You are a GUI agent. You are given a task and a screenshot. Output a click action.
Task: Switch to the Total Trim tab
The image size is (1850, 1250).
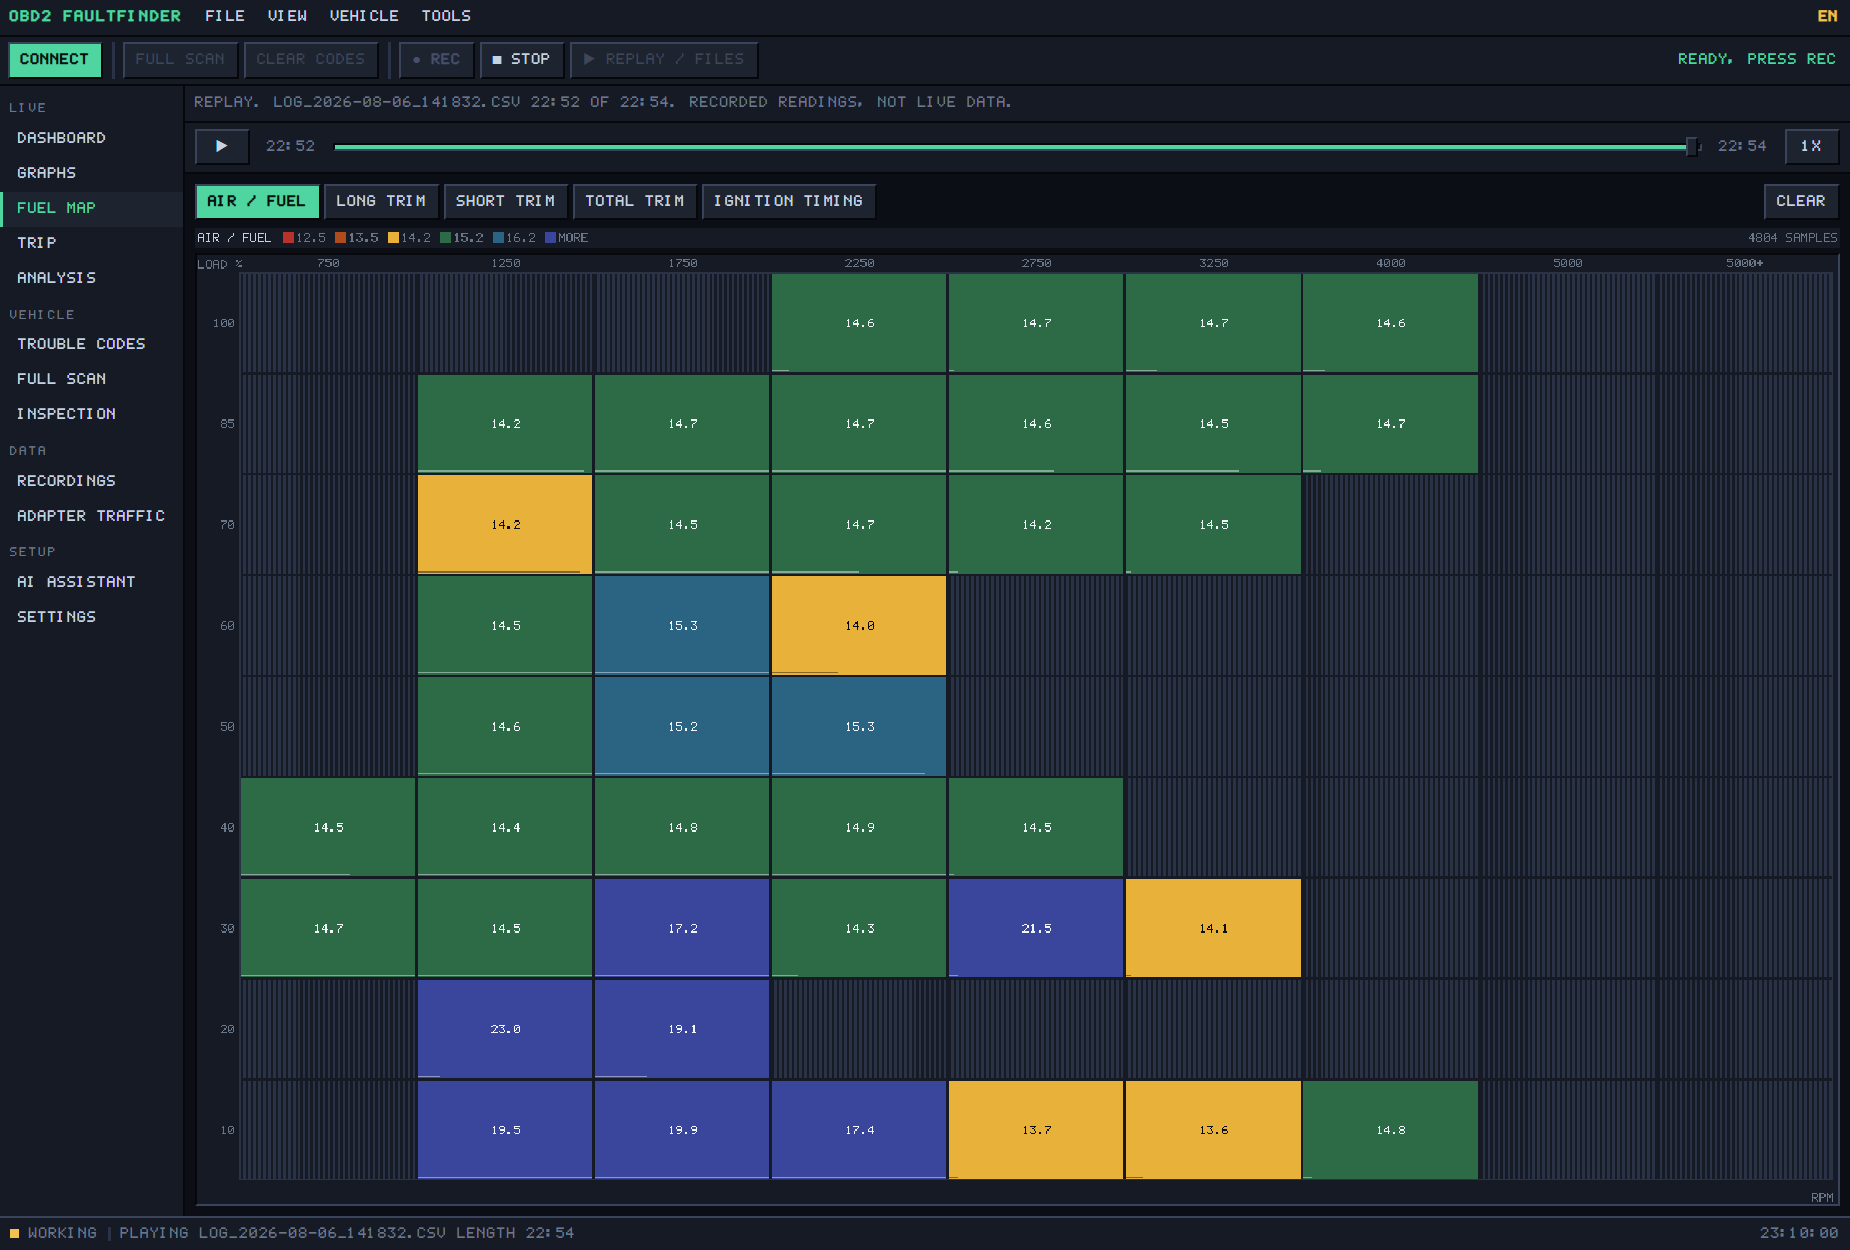click(x=635, y=201)
